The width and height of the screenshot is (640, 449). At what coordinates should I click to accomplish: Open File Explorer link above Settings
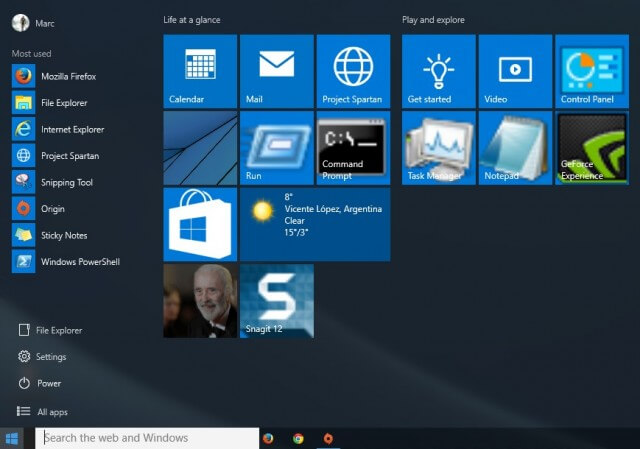point(50,330)
